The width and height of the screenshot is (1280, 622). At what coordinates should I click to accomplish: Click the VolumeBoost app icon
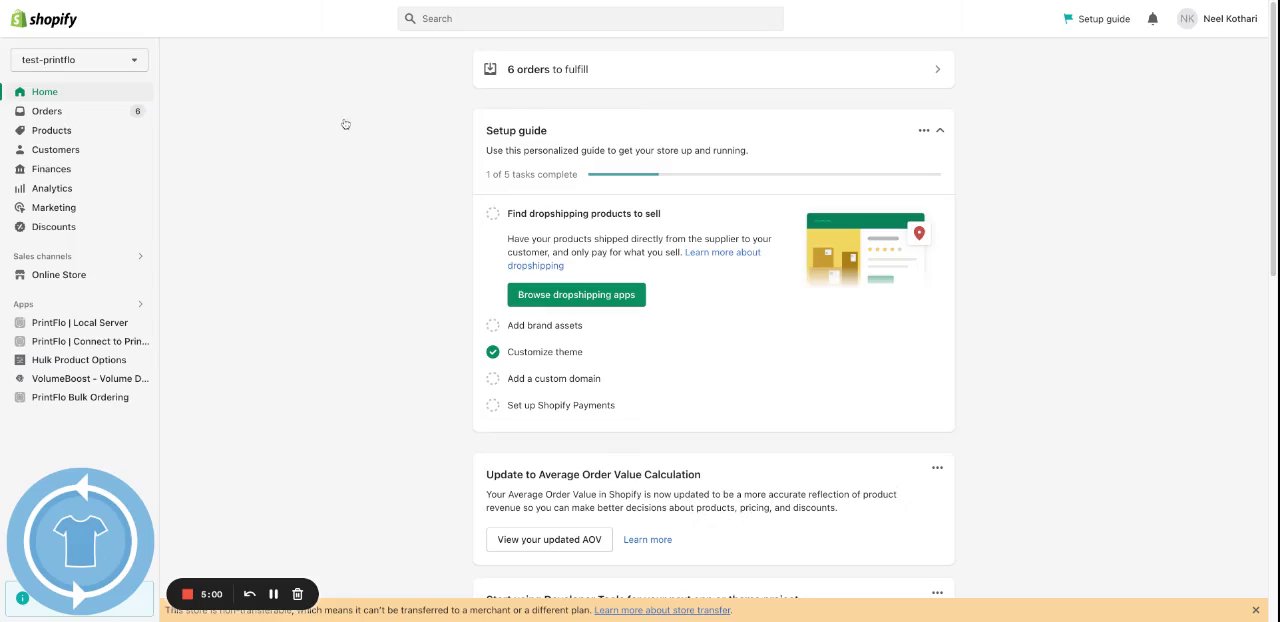(x=20, y=379)
